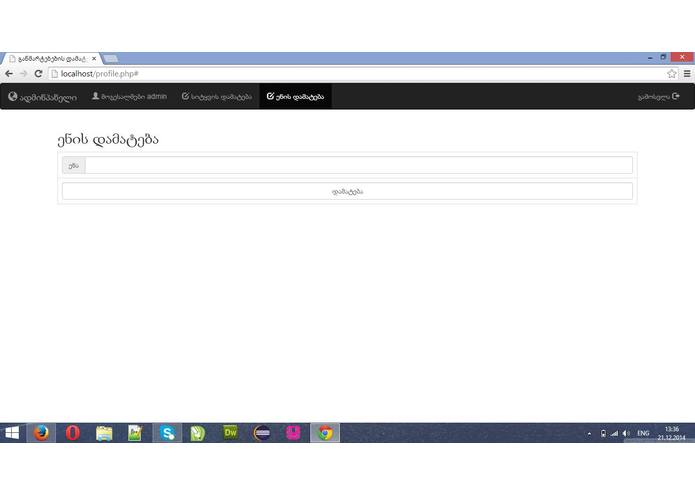Viewport: 695px width, 494px height.
Task: Open Notepad++ from the taskbar
Action: pos(135,433)
